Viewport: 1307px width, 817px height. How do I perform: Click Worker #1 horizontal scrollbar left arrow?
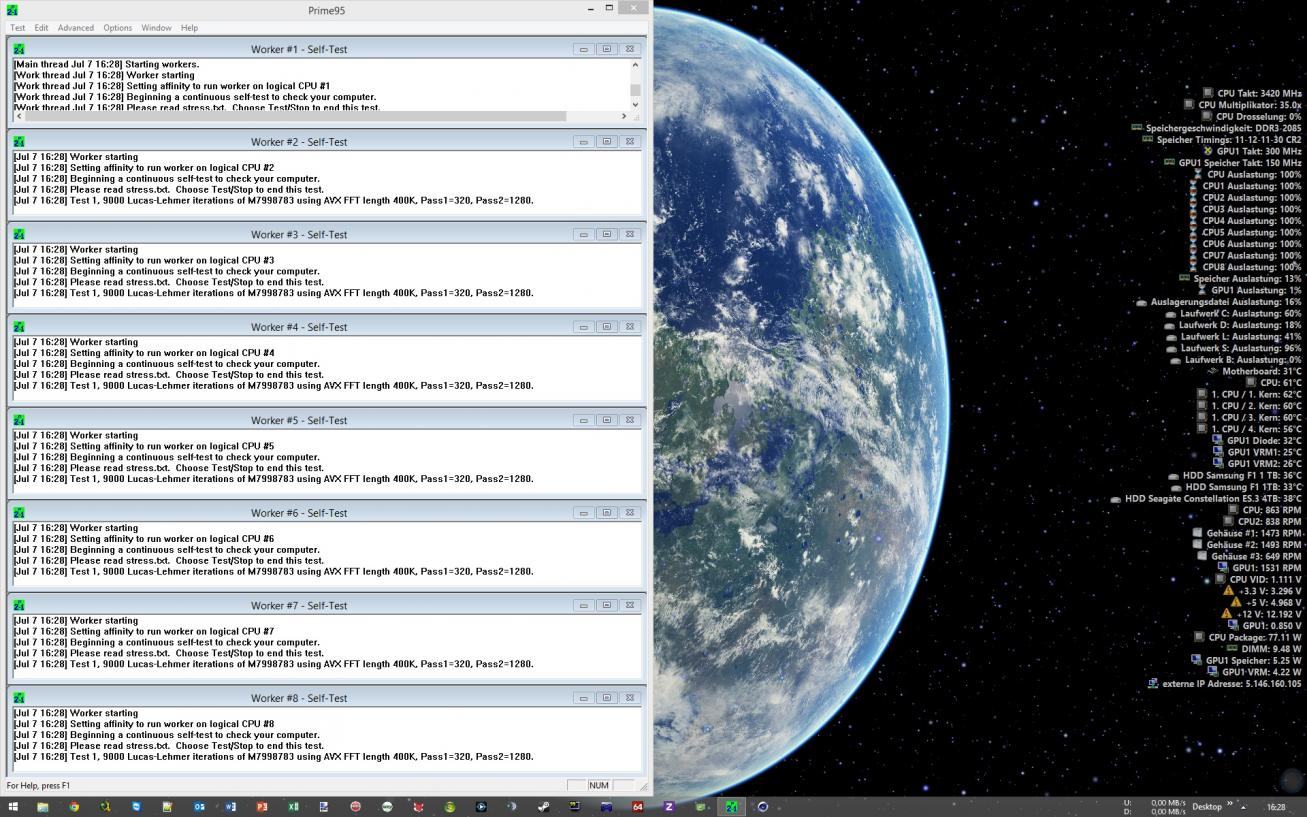[17, 116]
